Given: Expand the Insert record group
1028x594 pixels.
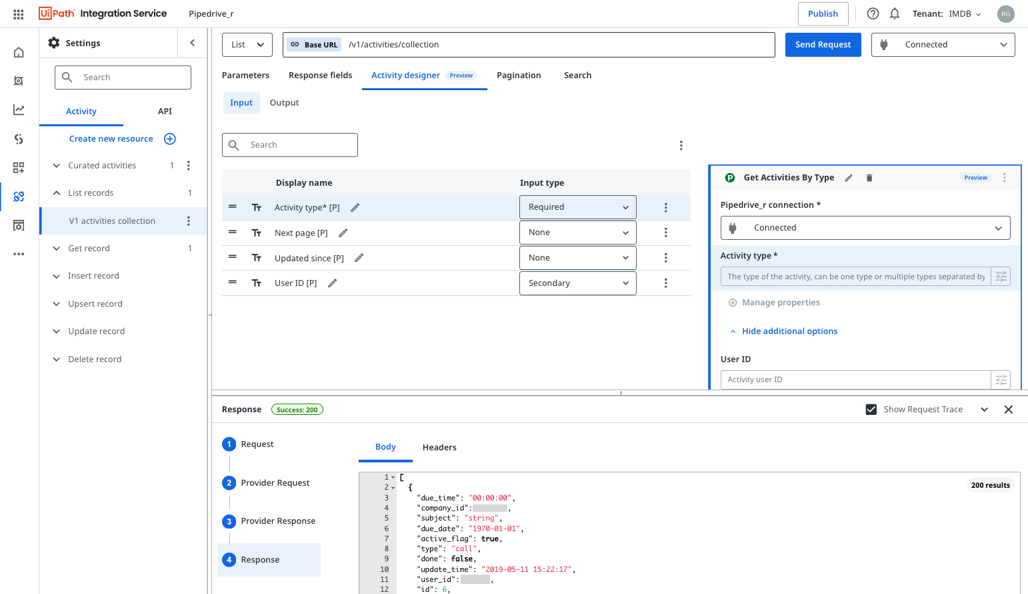Looking at the screenshot, I should [56, 276].
